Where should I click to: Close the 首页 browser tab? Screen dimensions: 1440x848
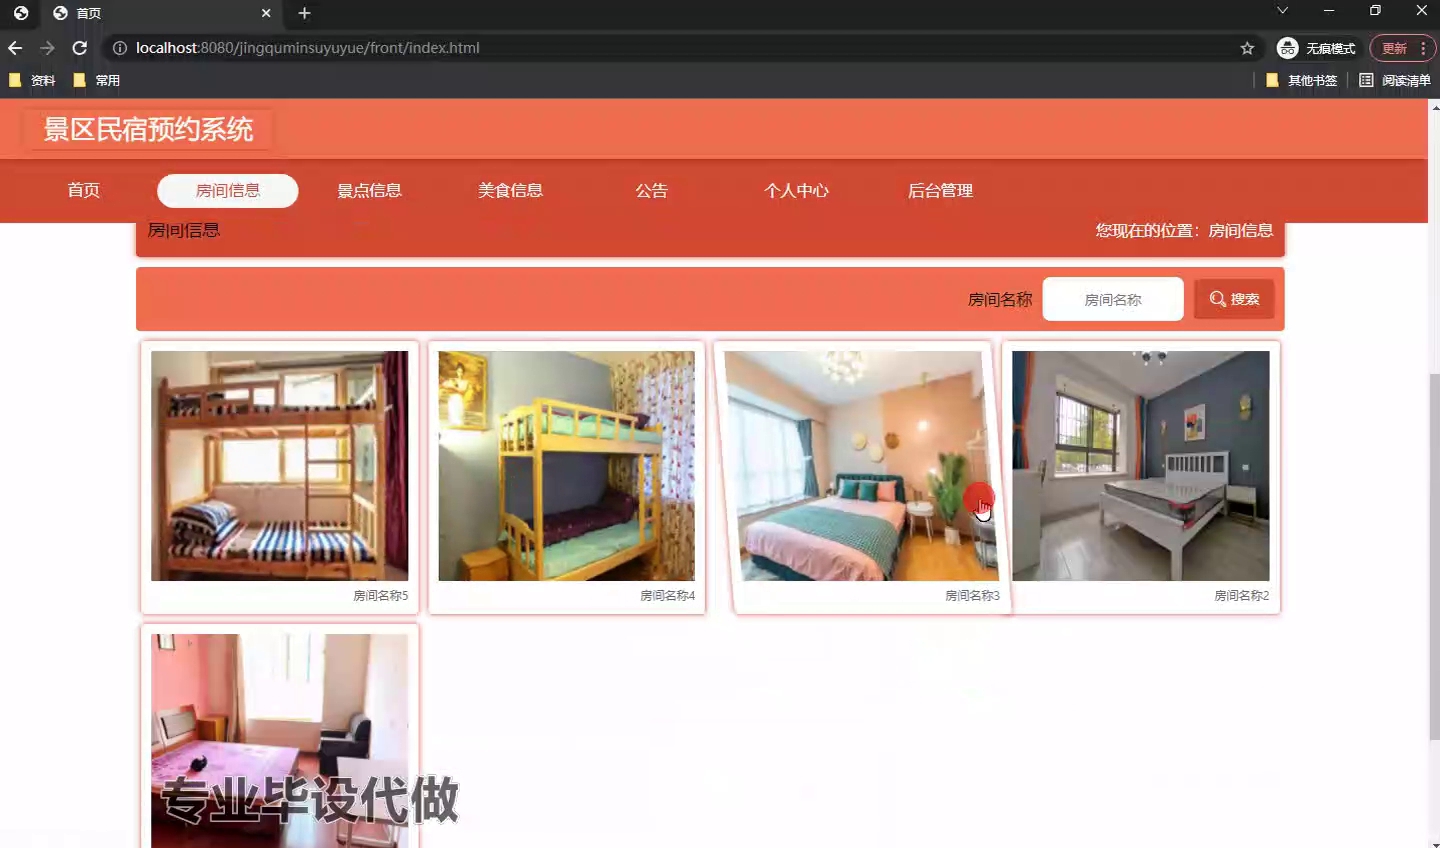[x=265, y=13]
